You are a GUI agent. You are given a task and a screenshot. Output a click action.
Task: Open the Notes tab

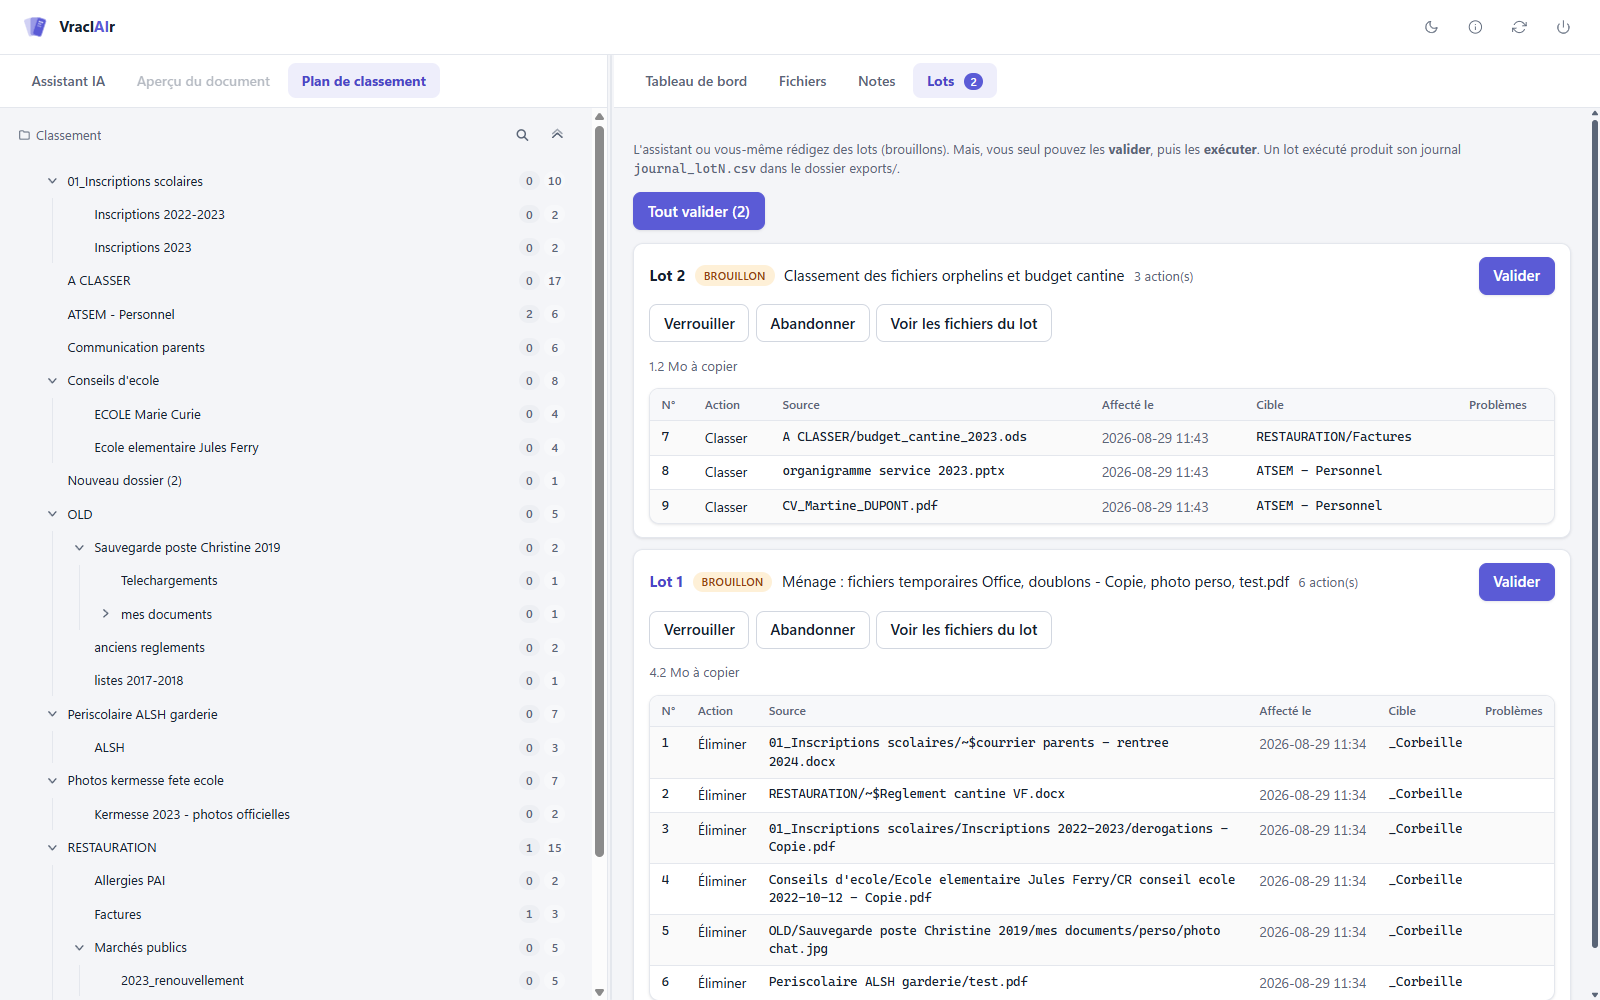click(876, 81)
